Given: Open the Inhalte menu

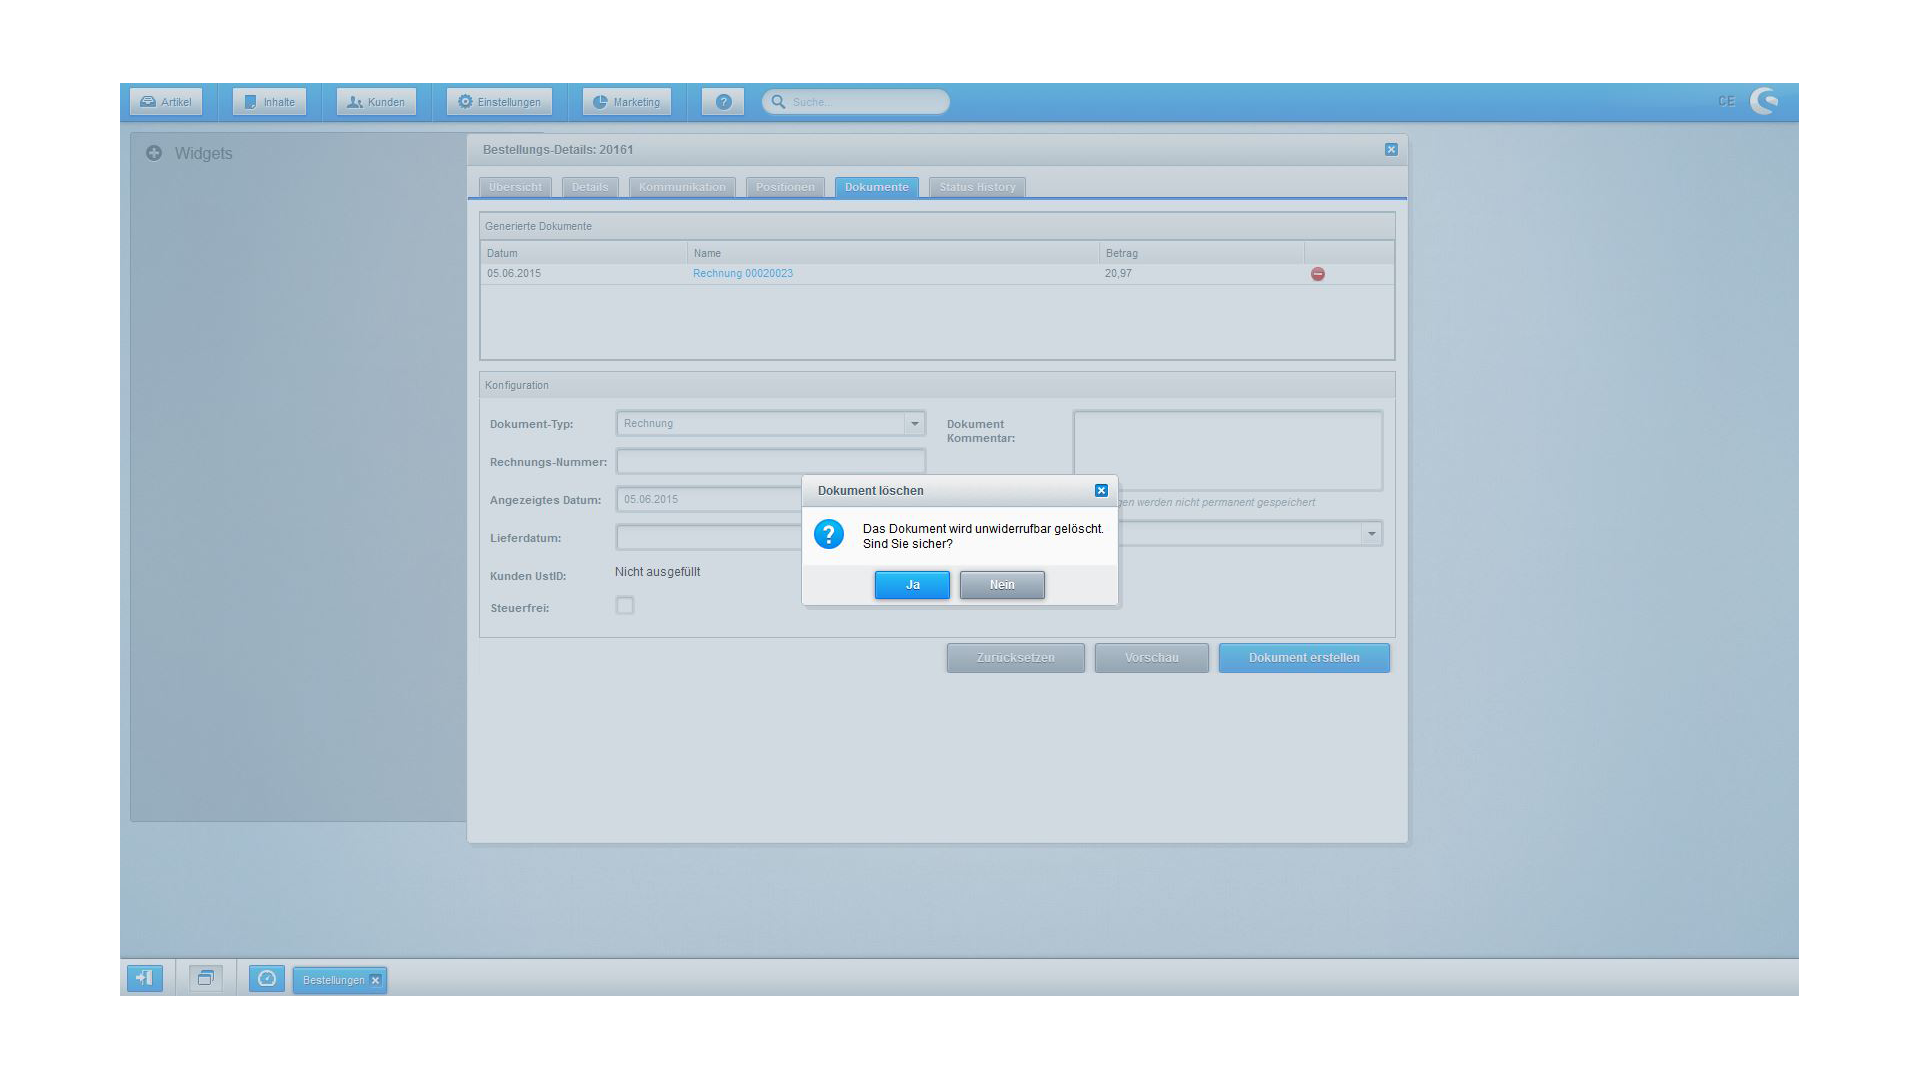Looking at the screenshot, I should tap(270, 102).
